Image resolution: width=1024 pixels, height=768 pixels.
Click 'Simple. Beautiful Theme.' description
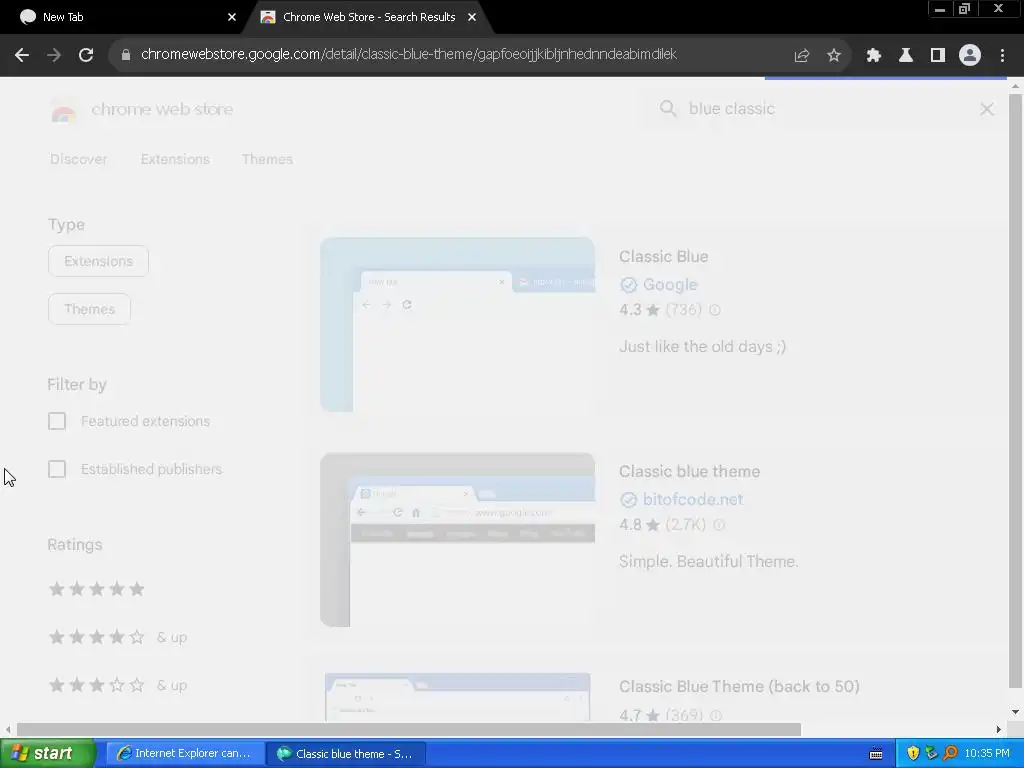click(709, 562)
